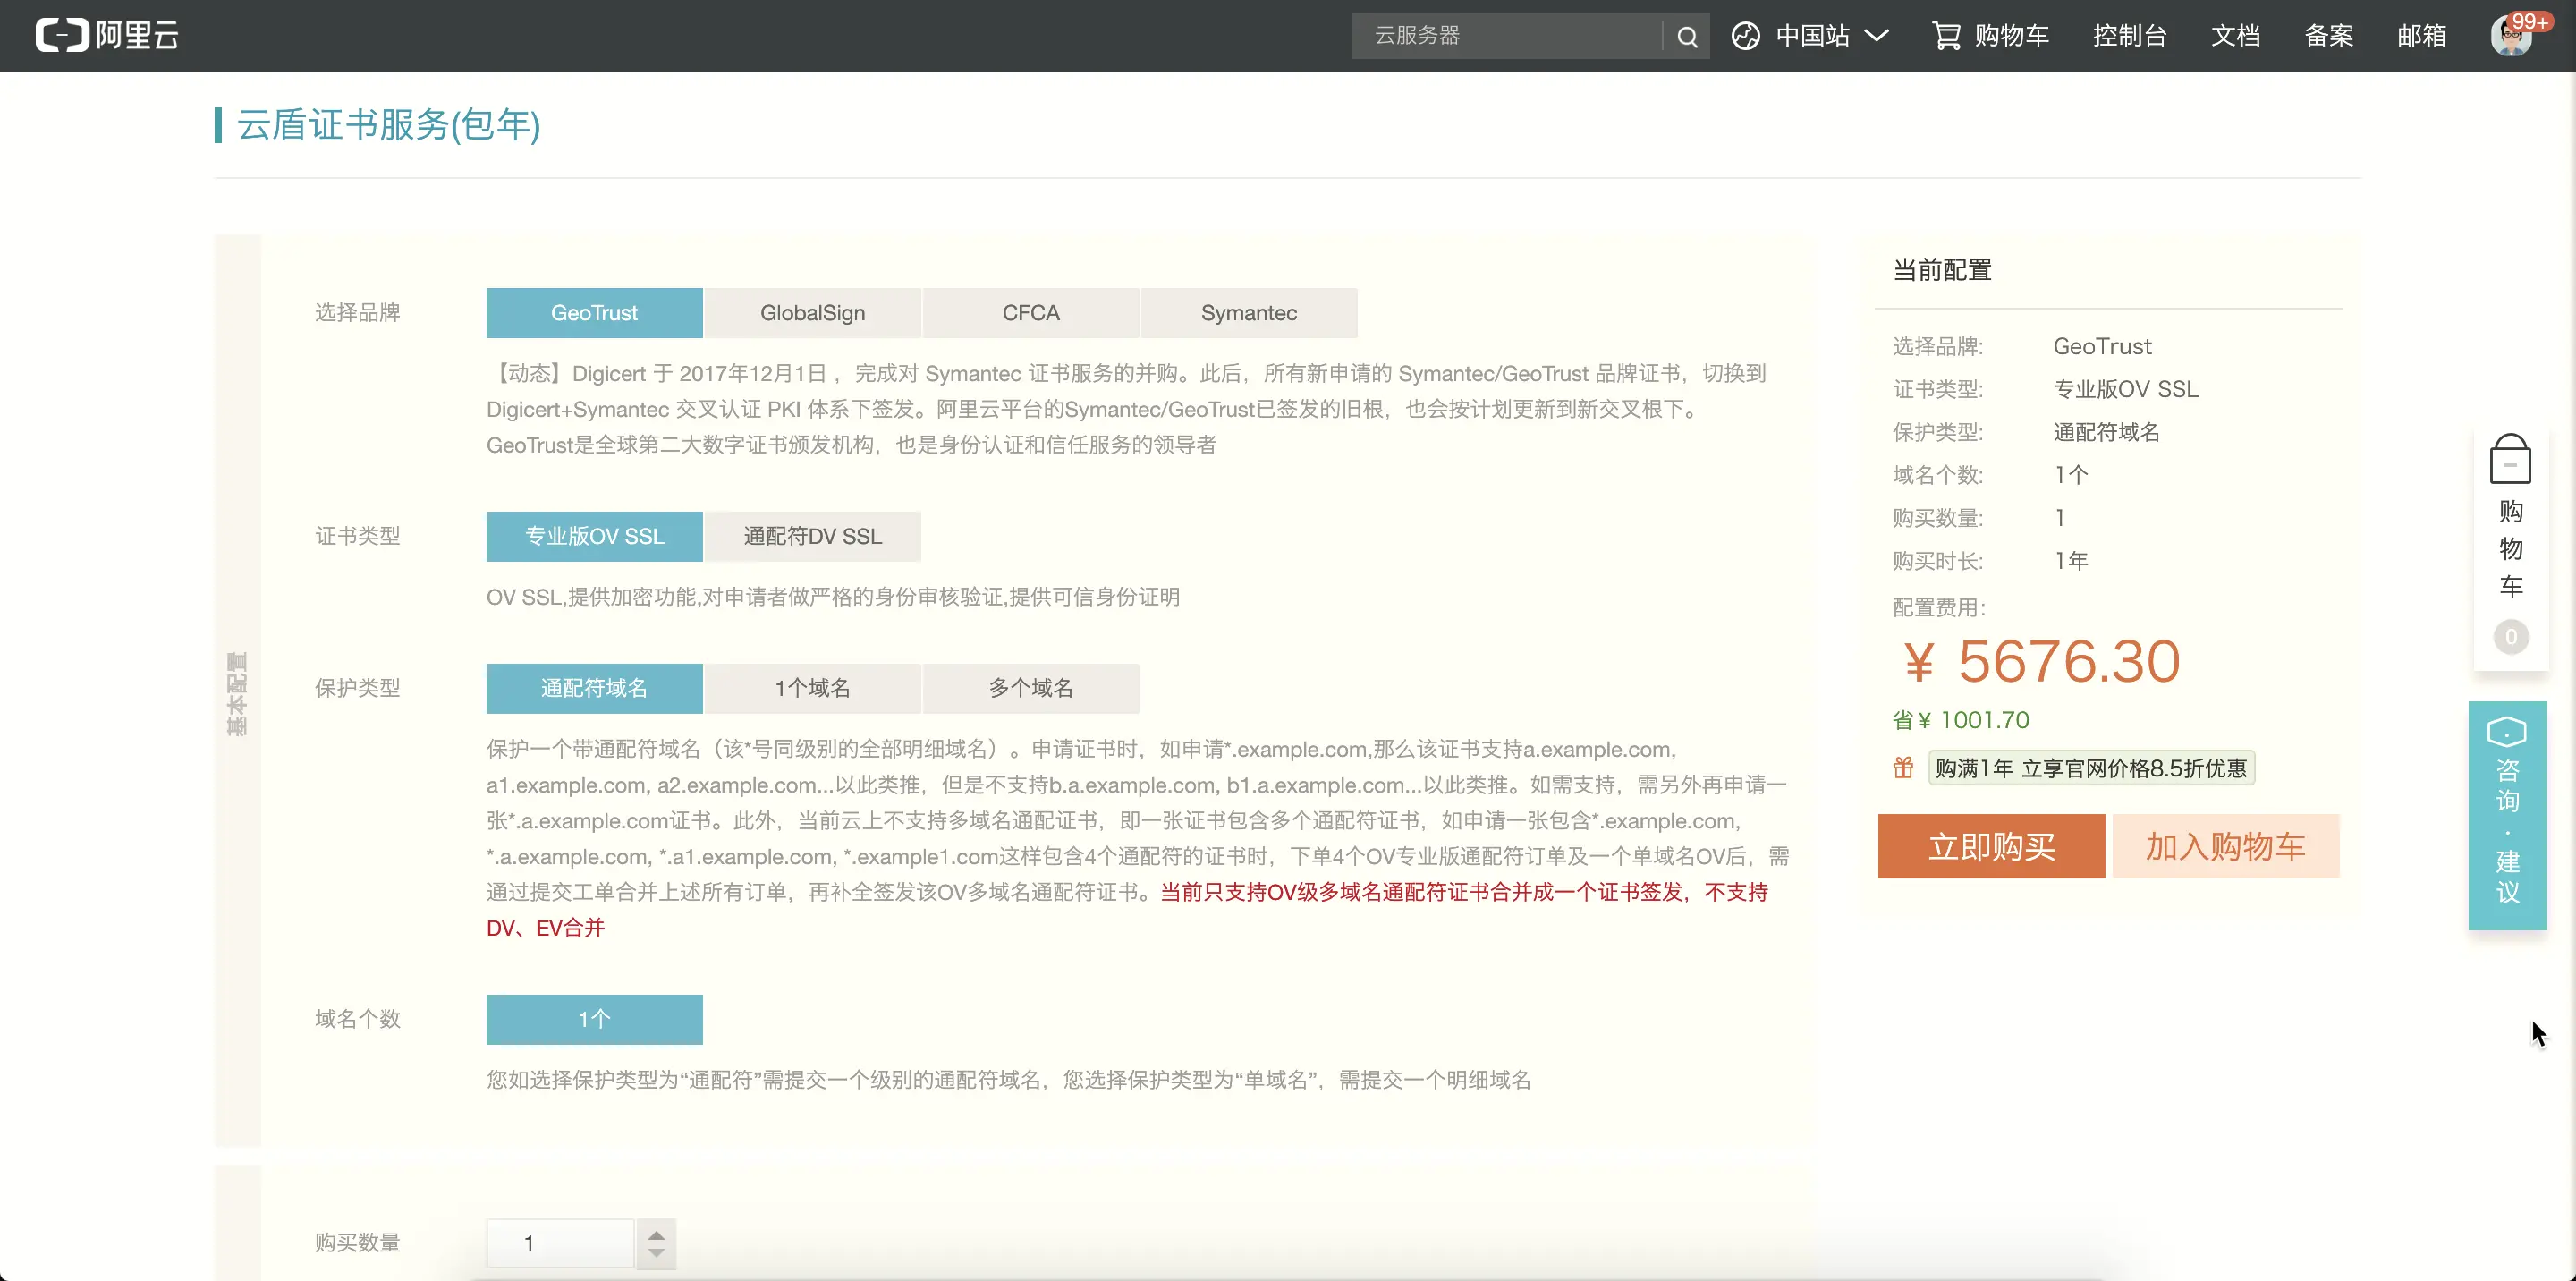2576x1281 pixels.
Task: Click the globe icon beside 中国站
Action: coord(1746,36)
